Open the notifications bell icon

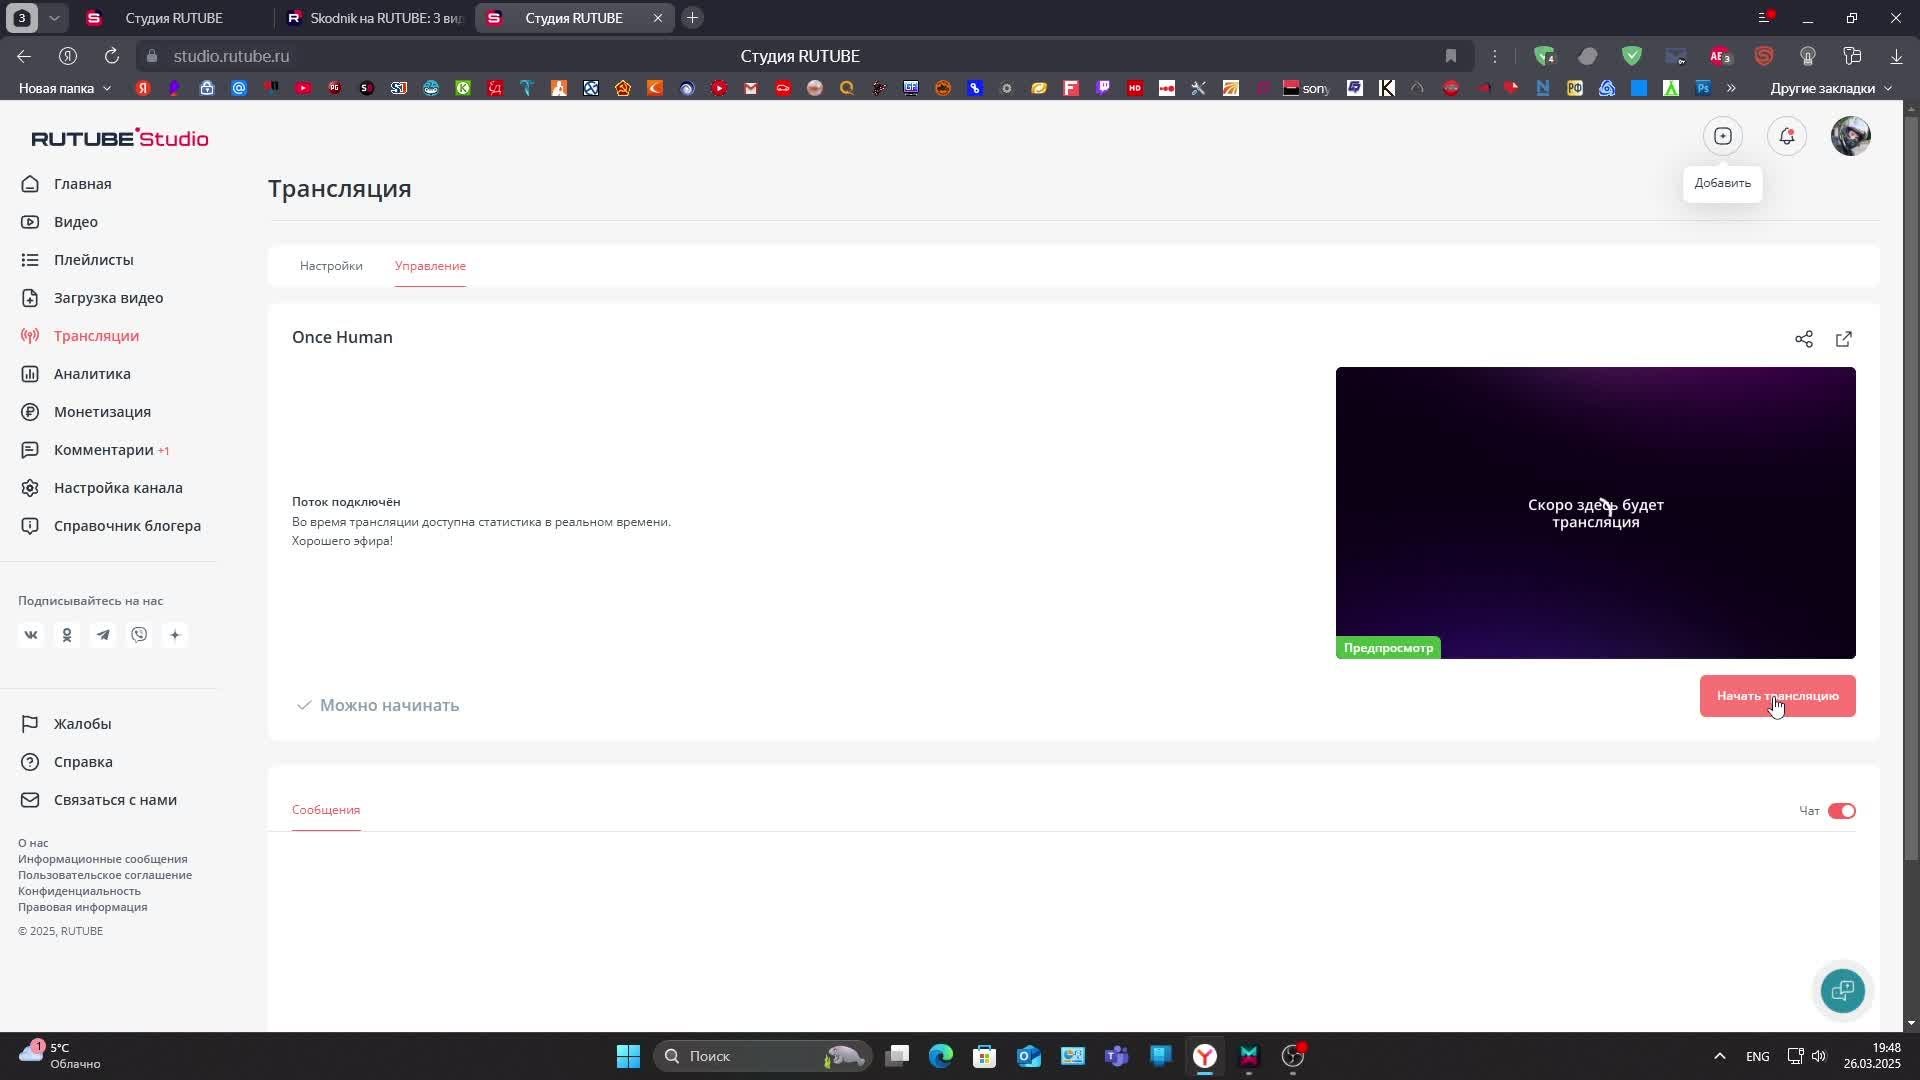click(x=1786, y=136)
